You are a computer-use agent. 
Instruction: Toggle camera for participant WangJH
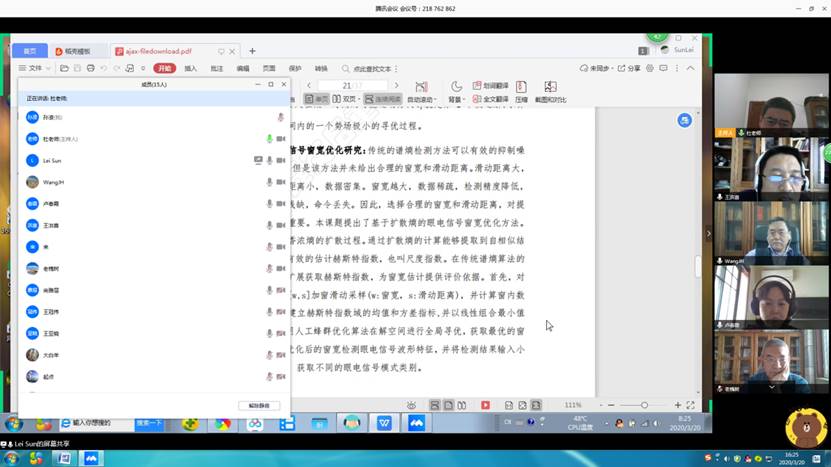tap(281, 182)
